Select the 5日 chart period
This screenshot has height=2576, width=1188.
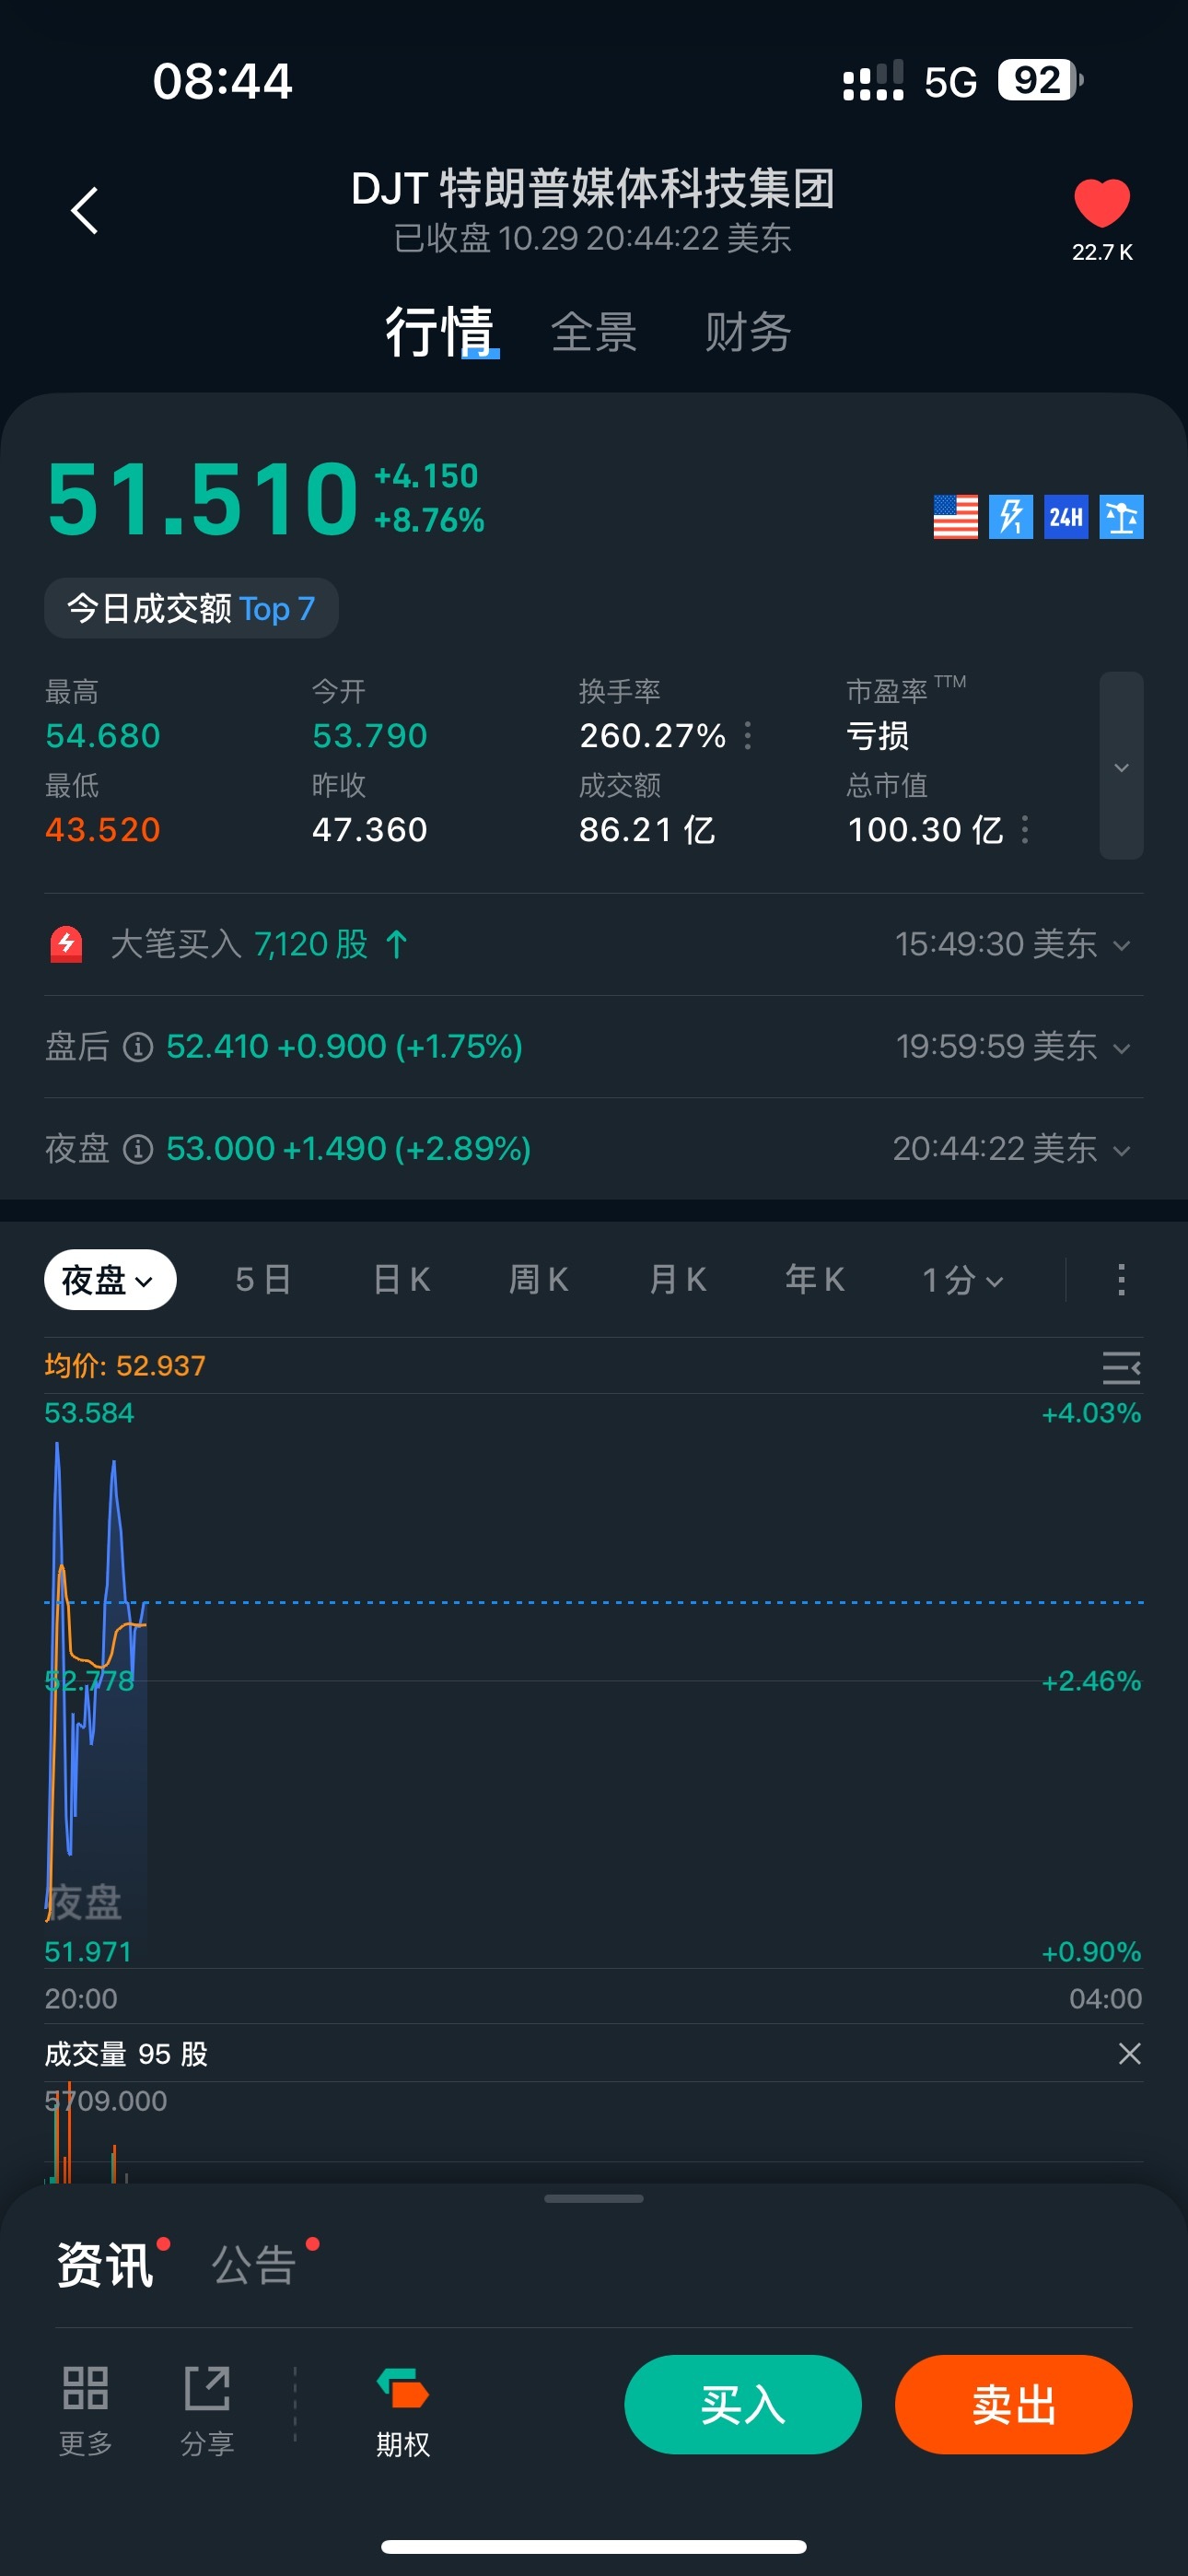click(x=263, y=1279)
